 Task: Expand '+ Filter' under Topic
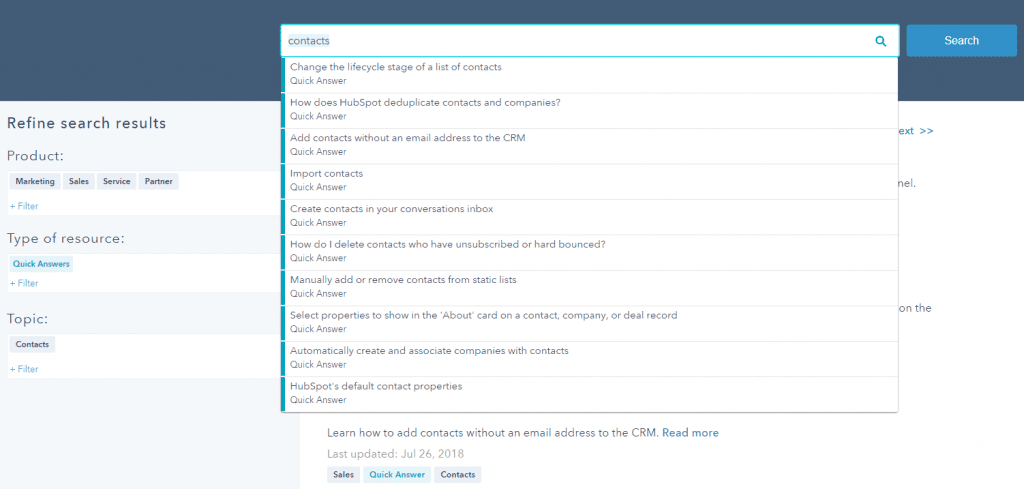pyautogui.click(x=24, y=369)
